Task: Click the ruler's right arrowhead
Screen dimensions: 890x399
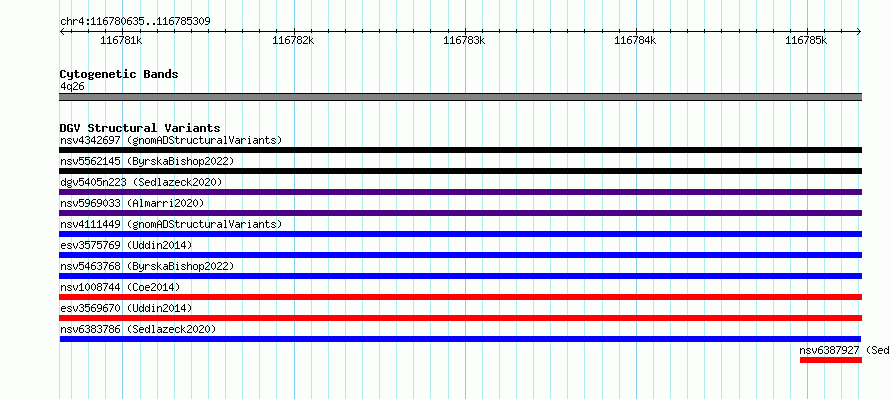Action: [859, 31]
